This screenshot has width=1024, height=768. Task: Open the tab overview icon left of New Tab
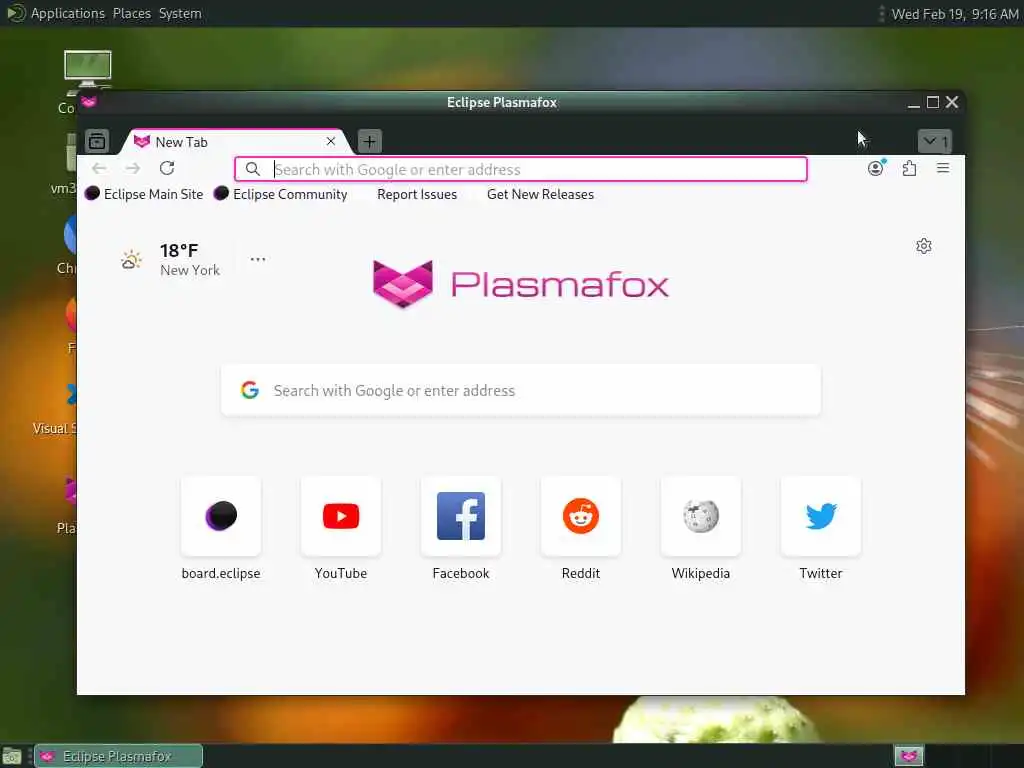click(97, 141)
